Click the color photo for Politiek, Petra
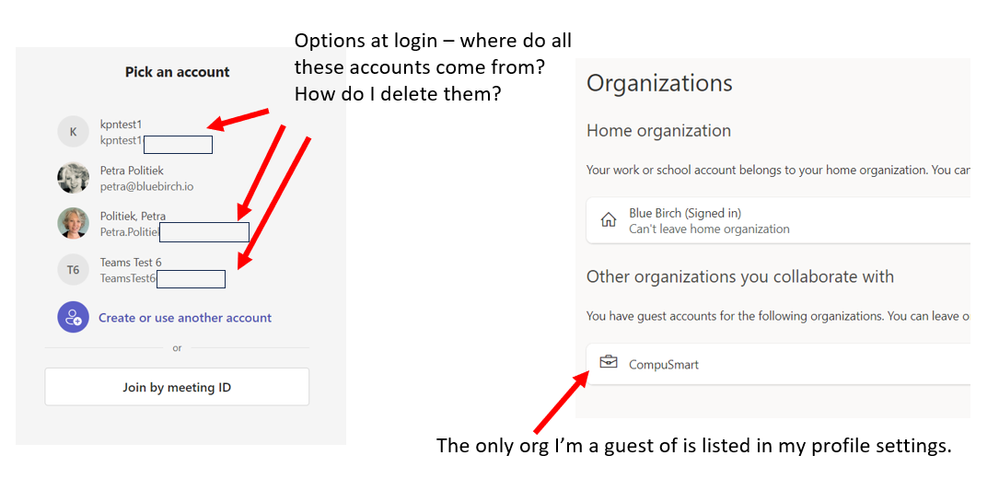Screen dimensions: 999x493 click(x=72, y=223)
